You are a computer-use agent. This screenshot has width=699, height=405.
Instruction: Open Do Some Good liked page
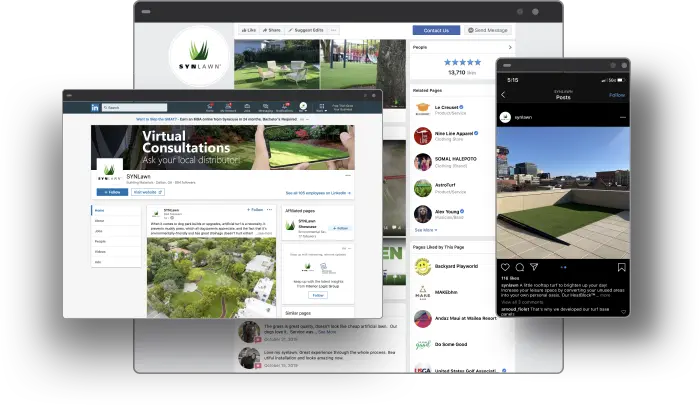point(449,344)
